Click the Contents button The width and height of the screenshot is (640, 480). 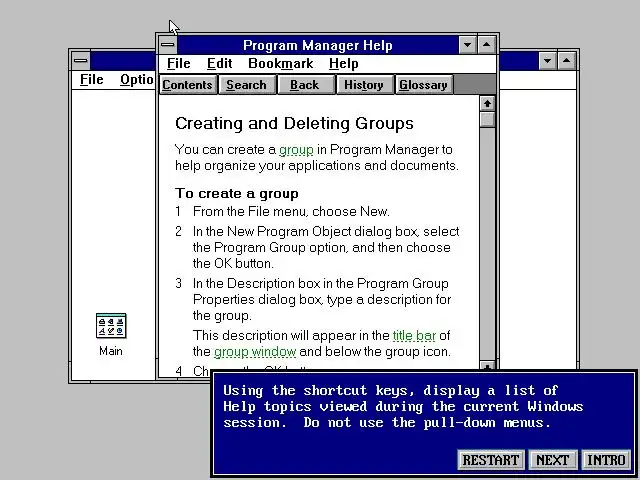pos(187,85)
